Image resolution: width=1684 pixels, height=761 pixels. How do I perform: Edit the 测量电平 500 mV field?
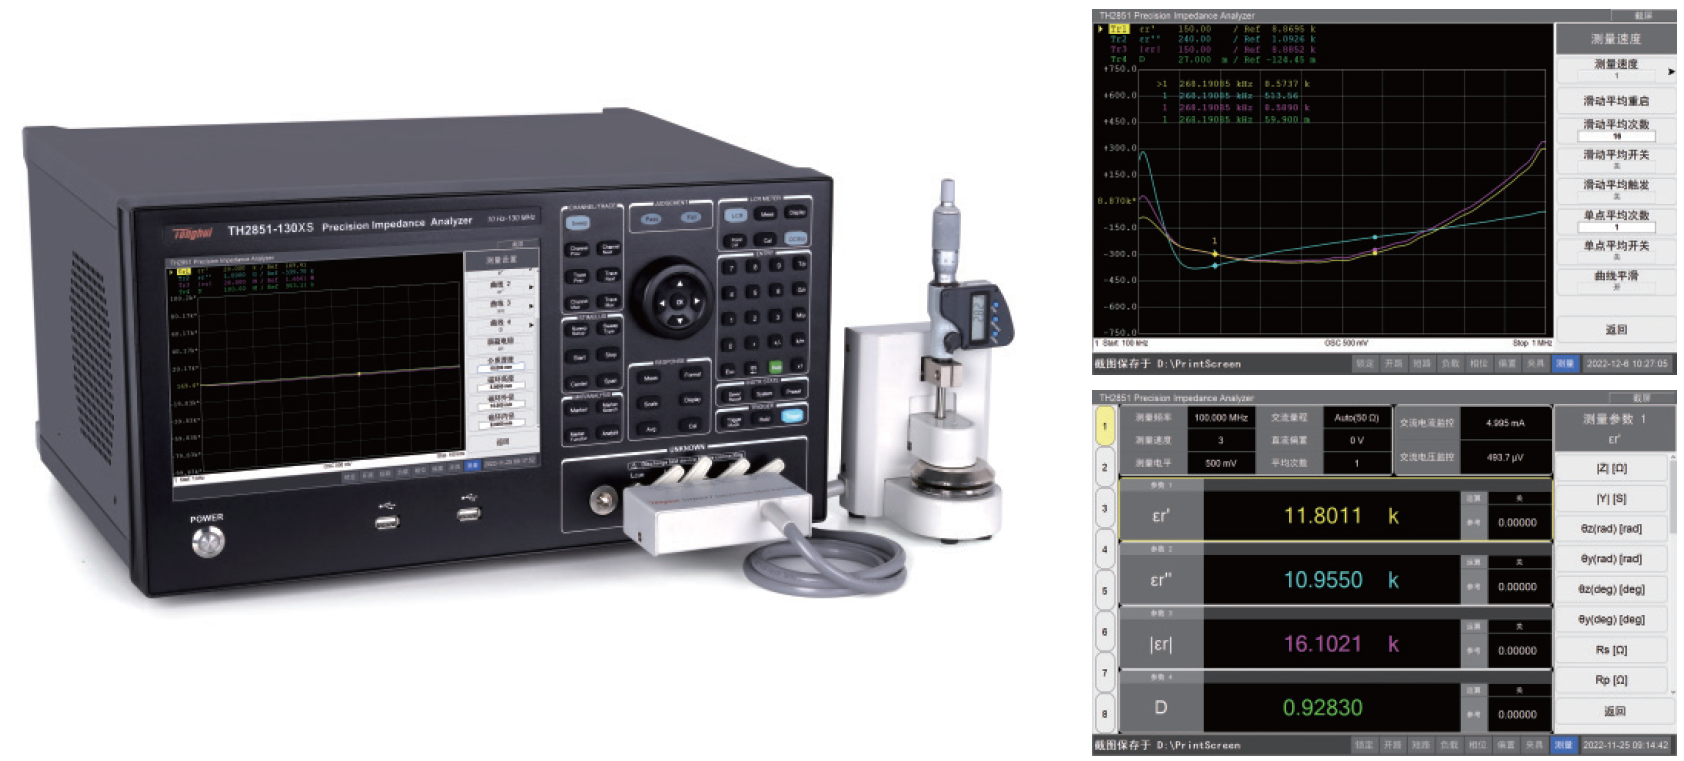[x=1221, y=463]
